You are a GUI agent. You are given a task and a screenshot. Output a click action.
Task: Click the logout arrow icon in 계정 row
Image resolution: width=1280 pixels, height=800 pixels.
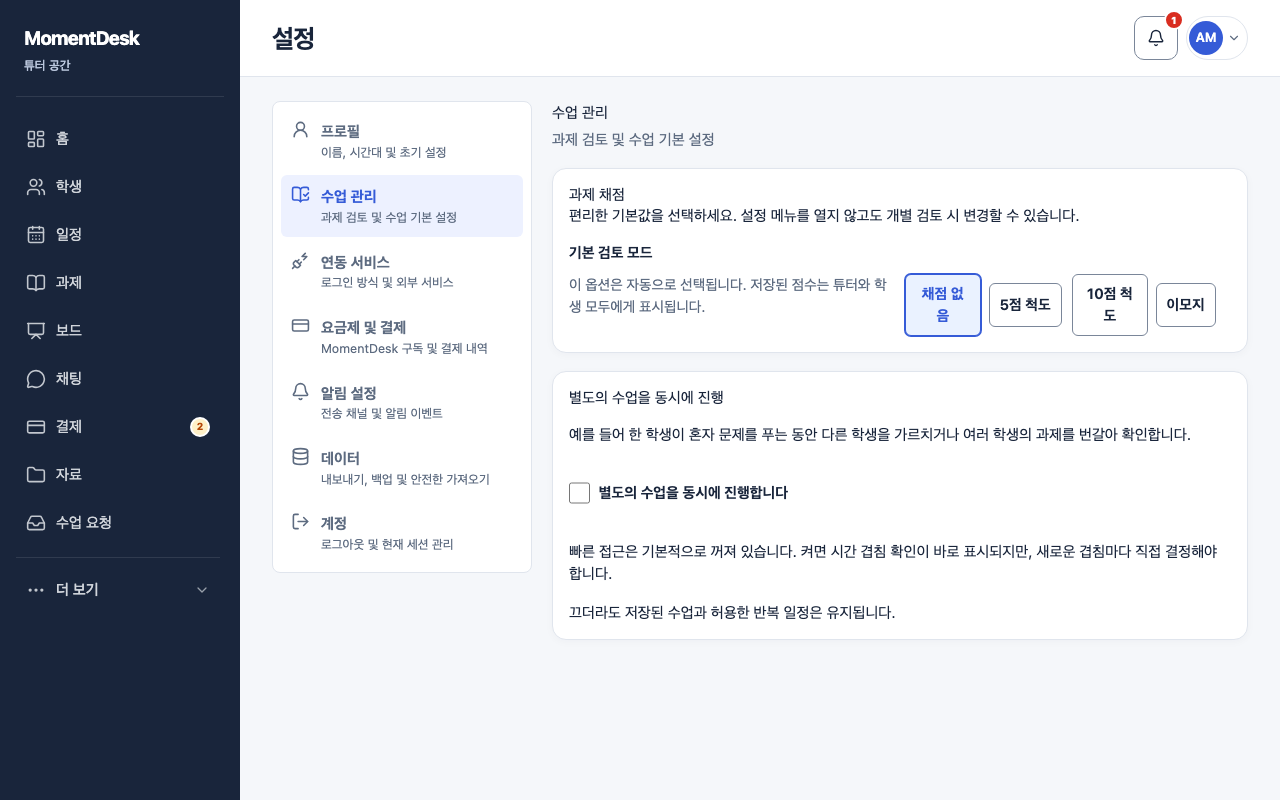click(300, 522)
